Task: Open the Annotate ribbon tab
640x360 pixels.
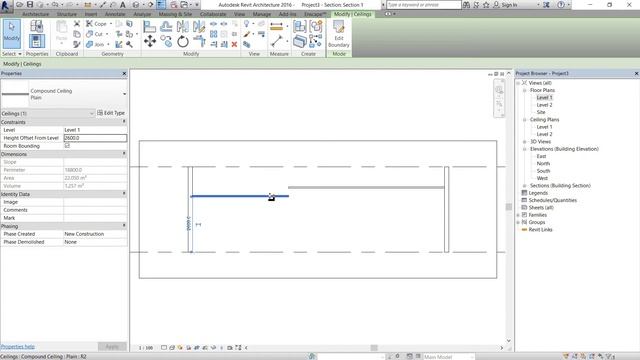Action: (115, 14)
